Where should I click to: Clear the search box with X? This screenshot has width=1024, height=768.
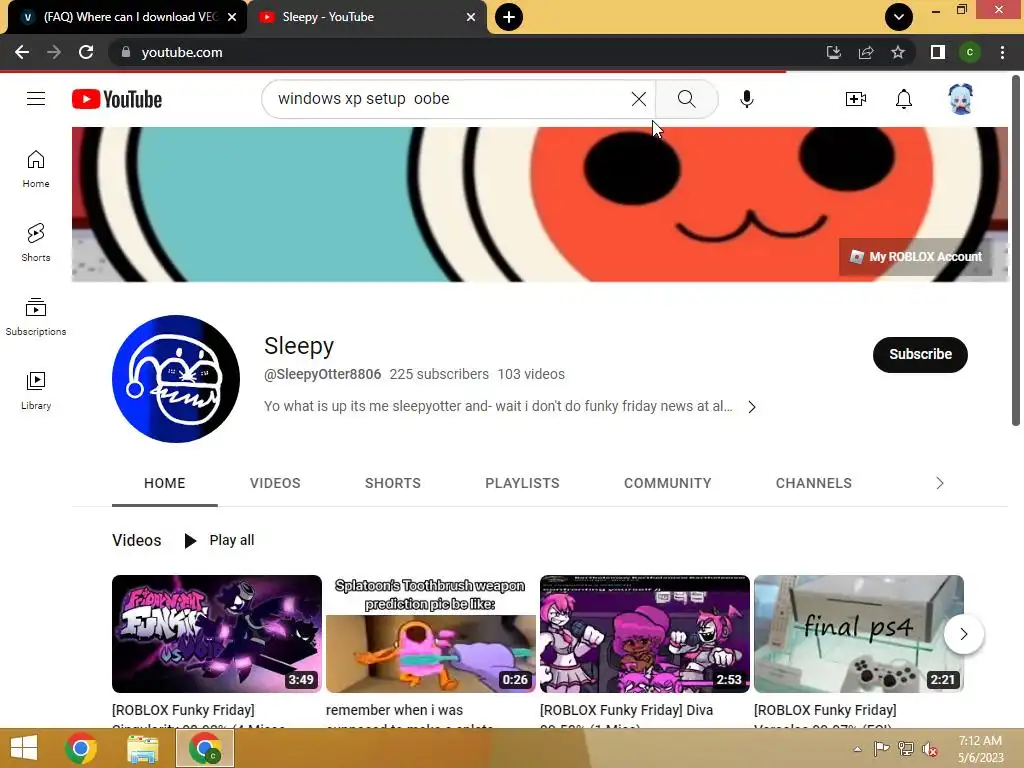[x=639, y=99]
